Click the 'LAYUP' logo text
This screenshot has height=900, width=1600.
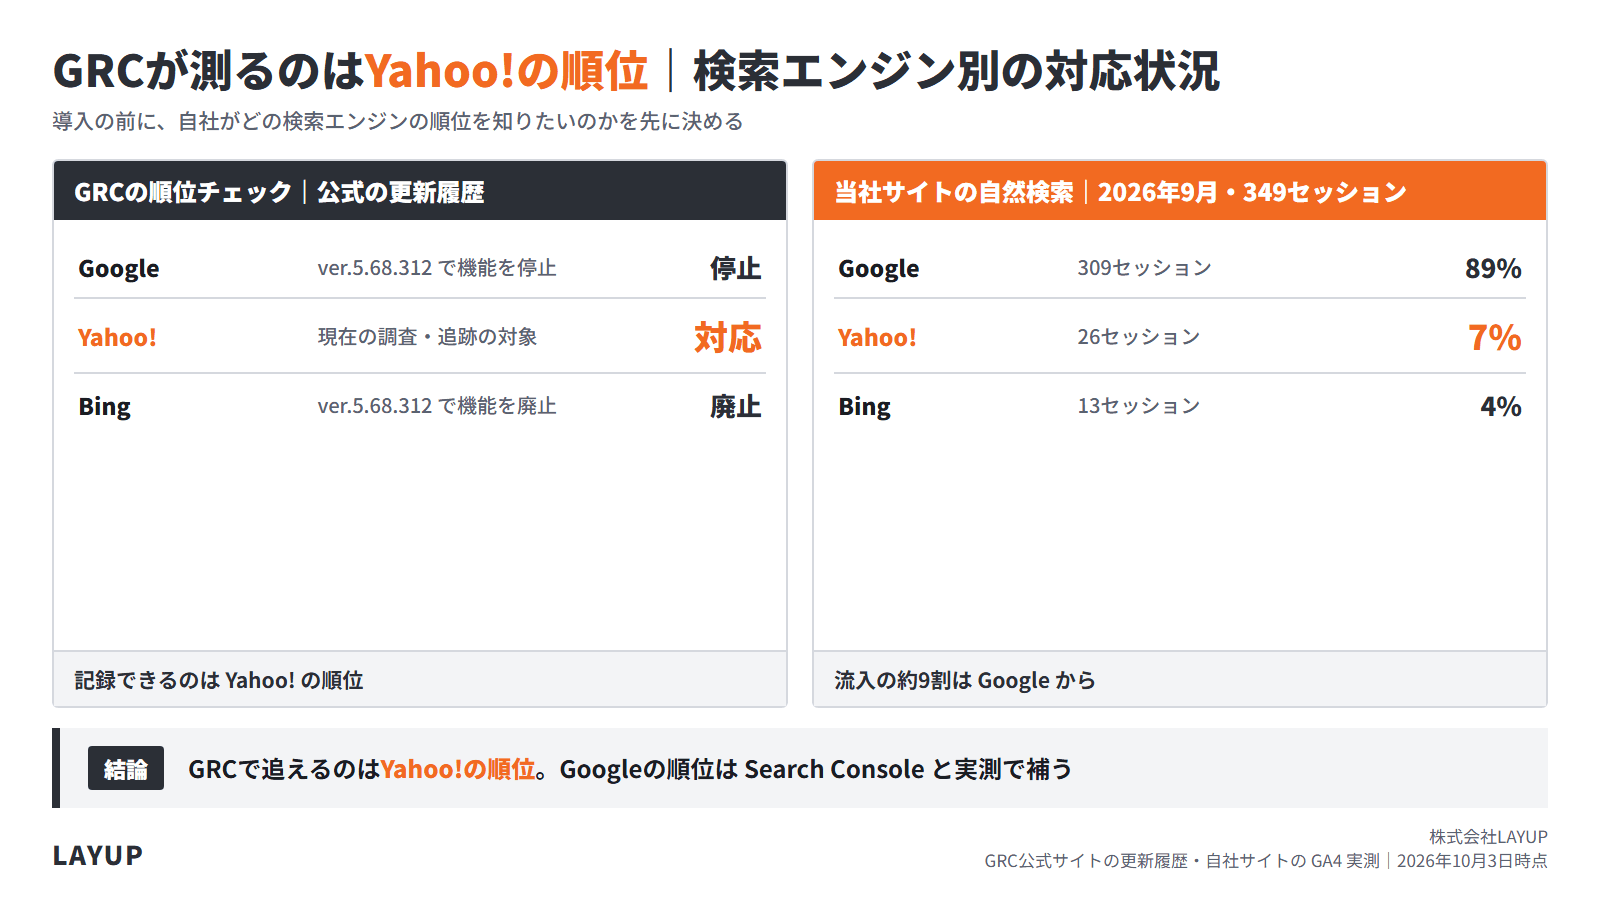point(98,855)
